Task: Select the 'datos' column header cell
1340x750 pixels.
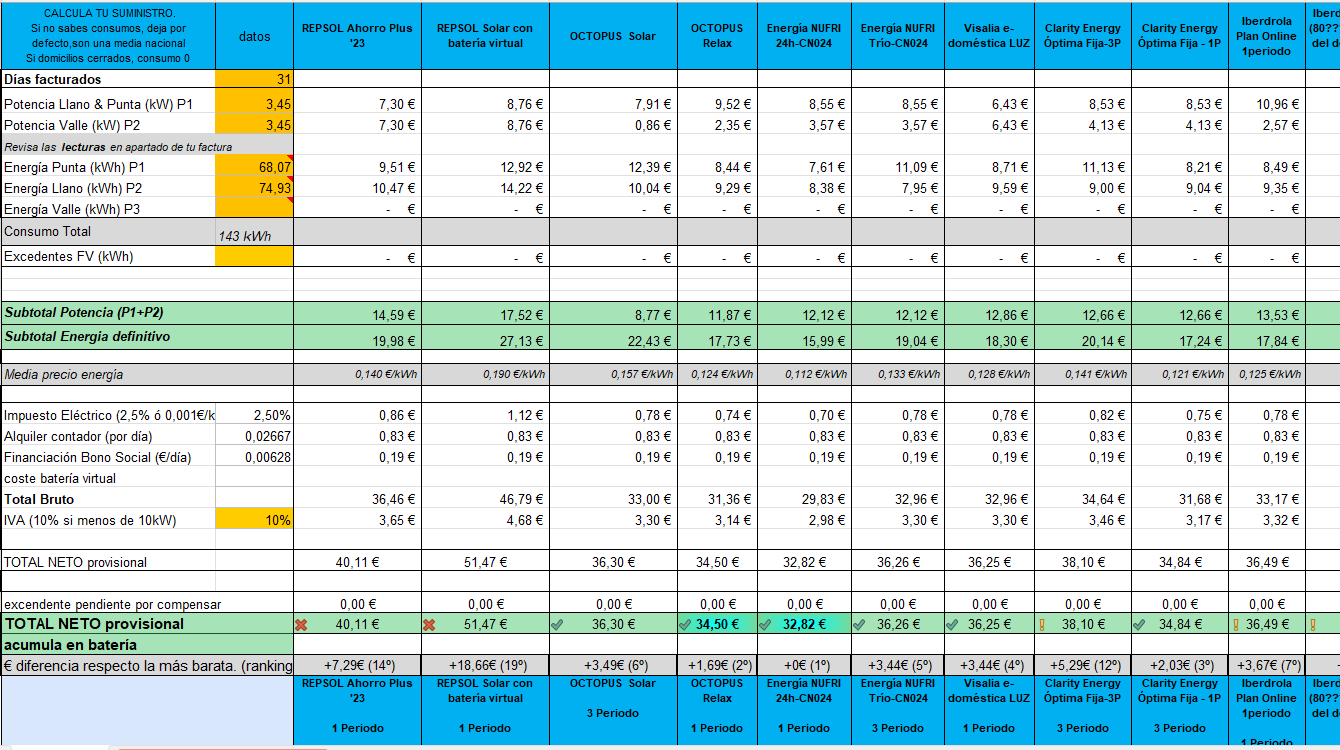Action: pos(254,36)
